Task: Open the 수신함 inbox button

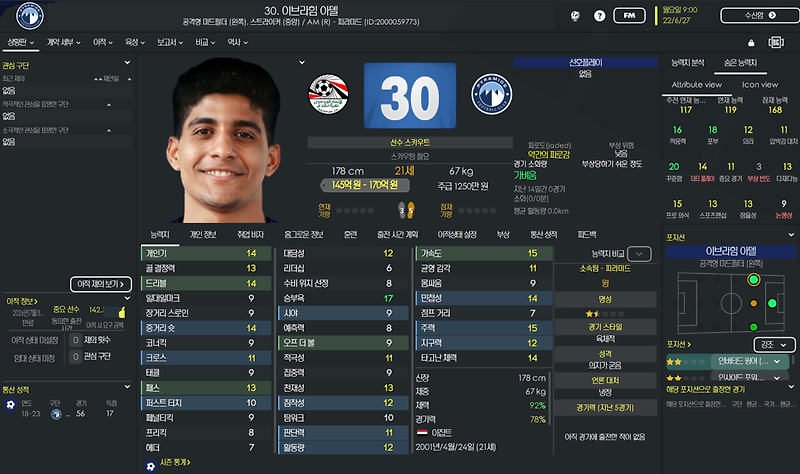Action: (760, 15)
